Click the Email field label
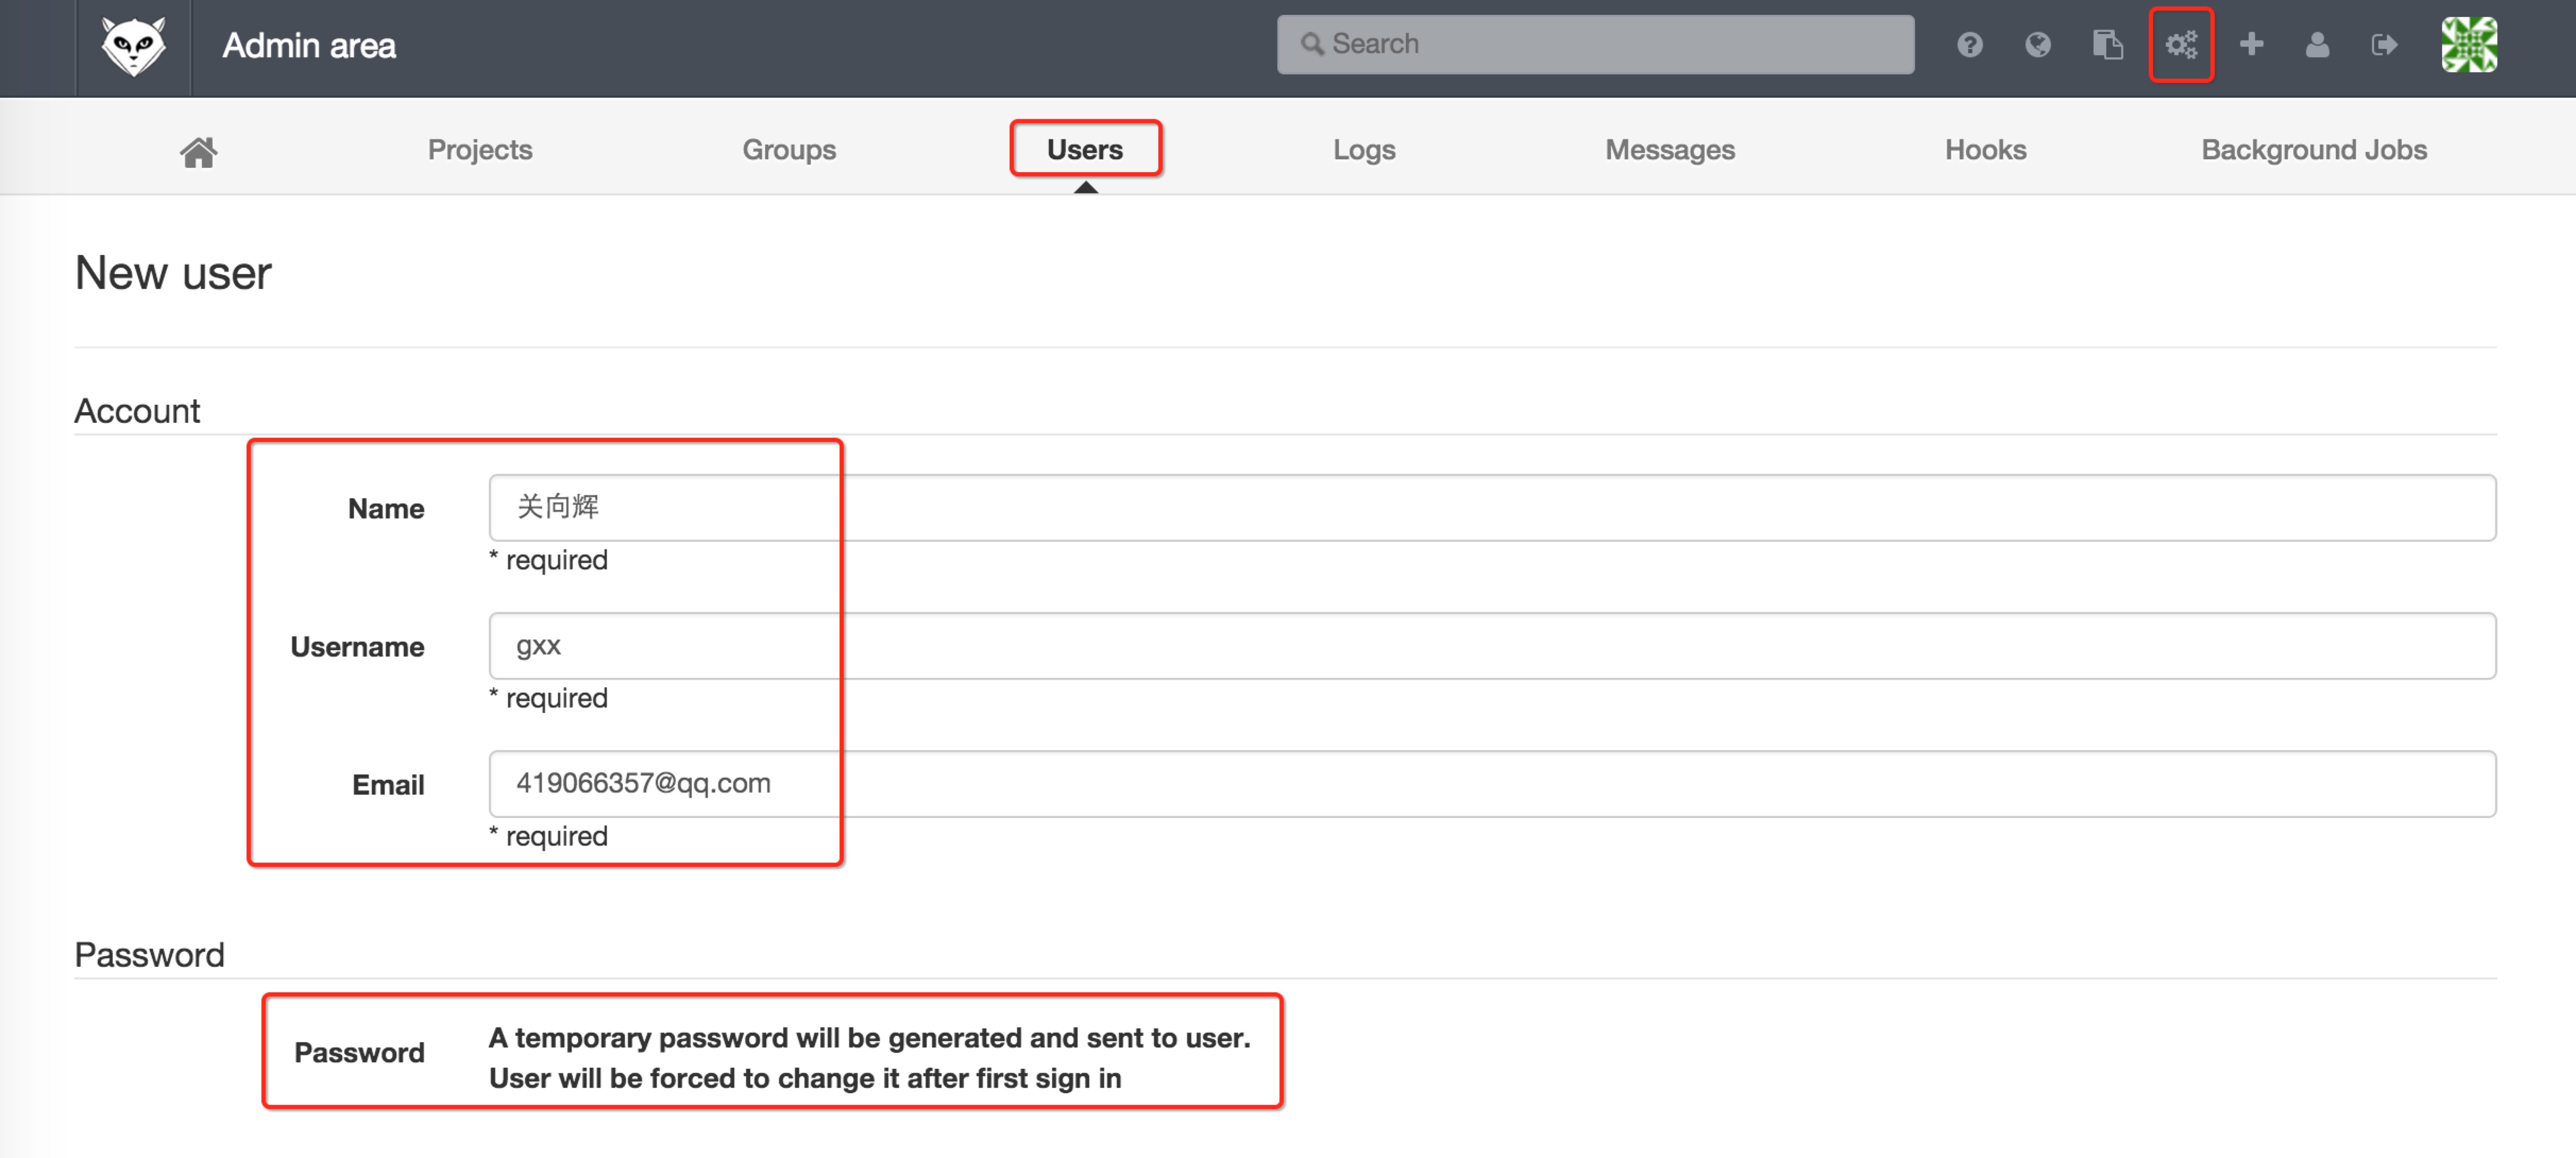The width and height of the screenshot is (2576, 1158). 388,785
